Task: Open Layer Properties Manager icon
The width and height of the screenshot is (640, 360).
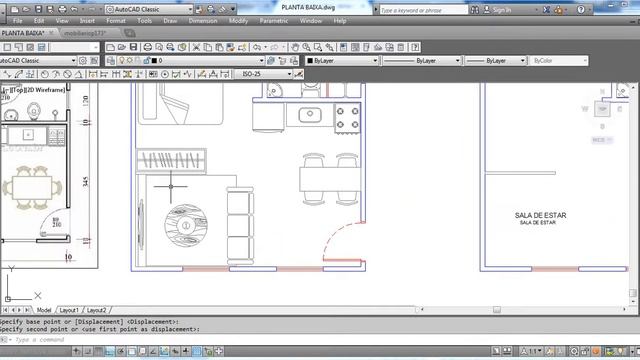Action: click(111, 61)
